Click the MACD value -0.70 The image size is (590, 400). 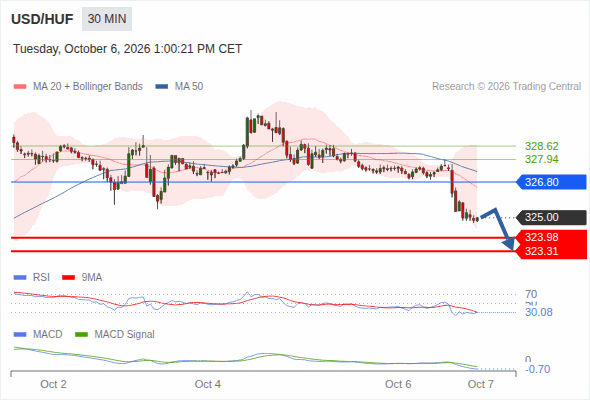point(537,369)
